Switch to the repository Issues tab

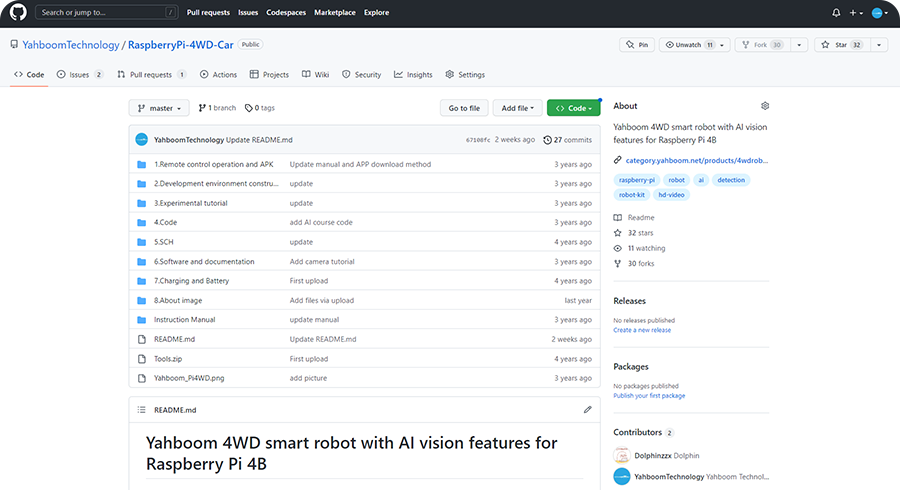(x=80, y=75)
